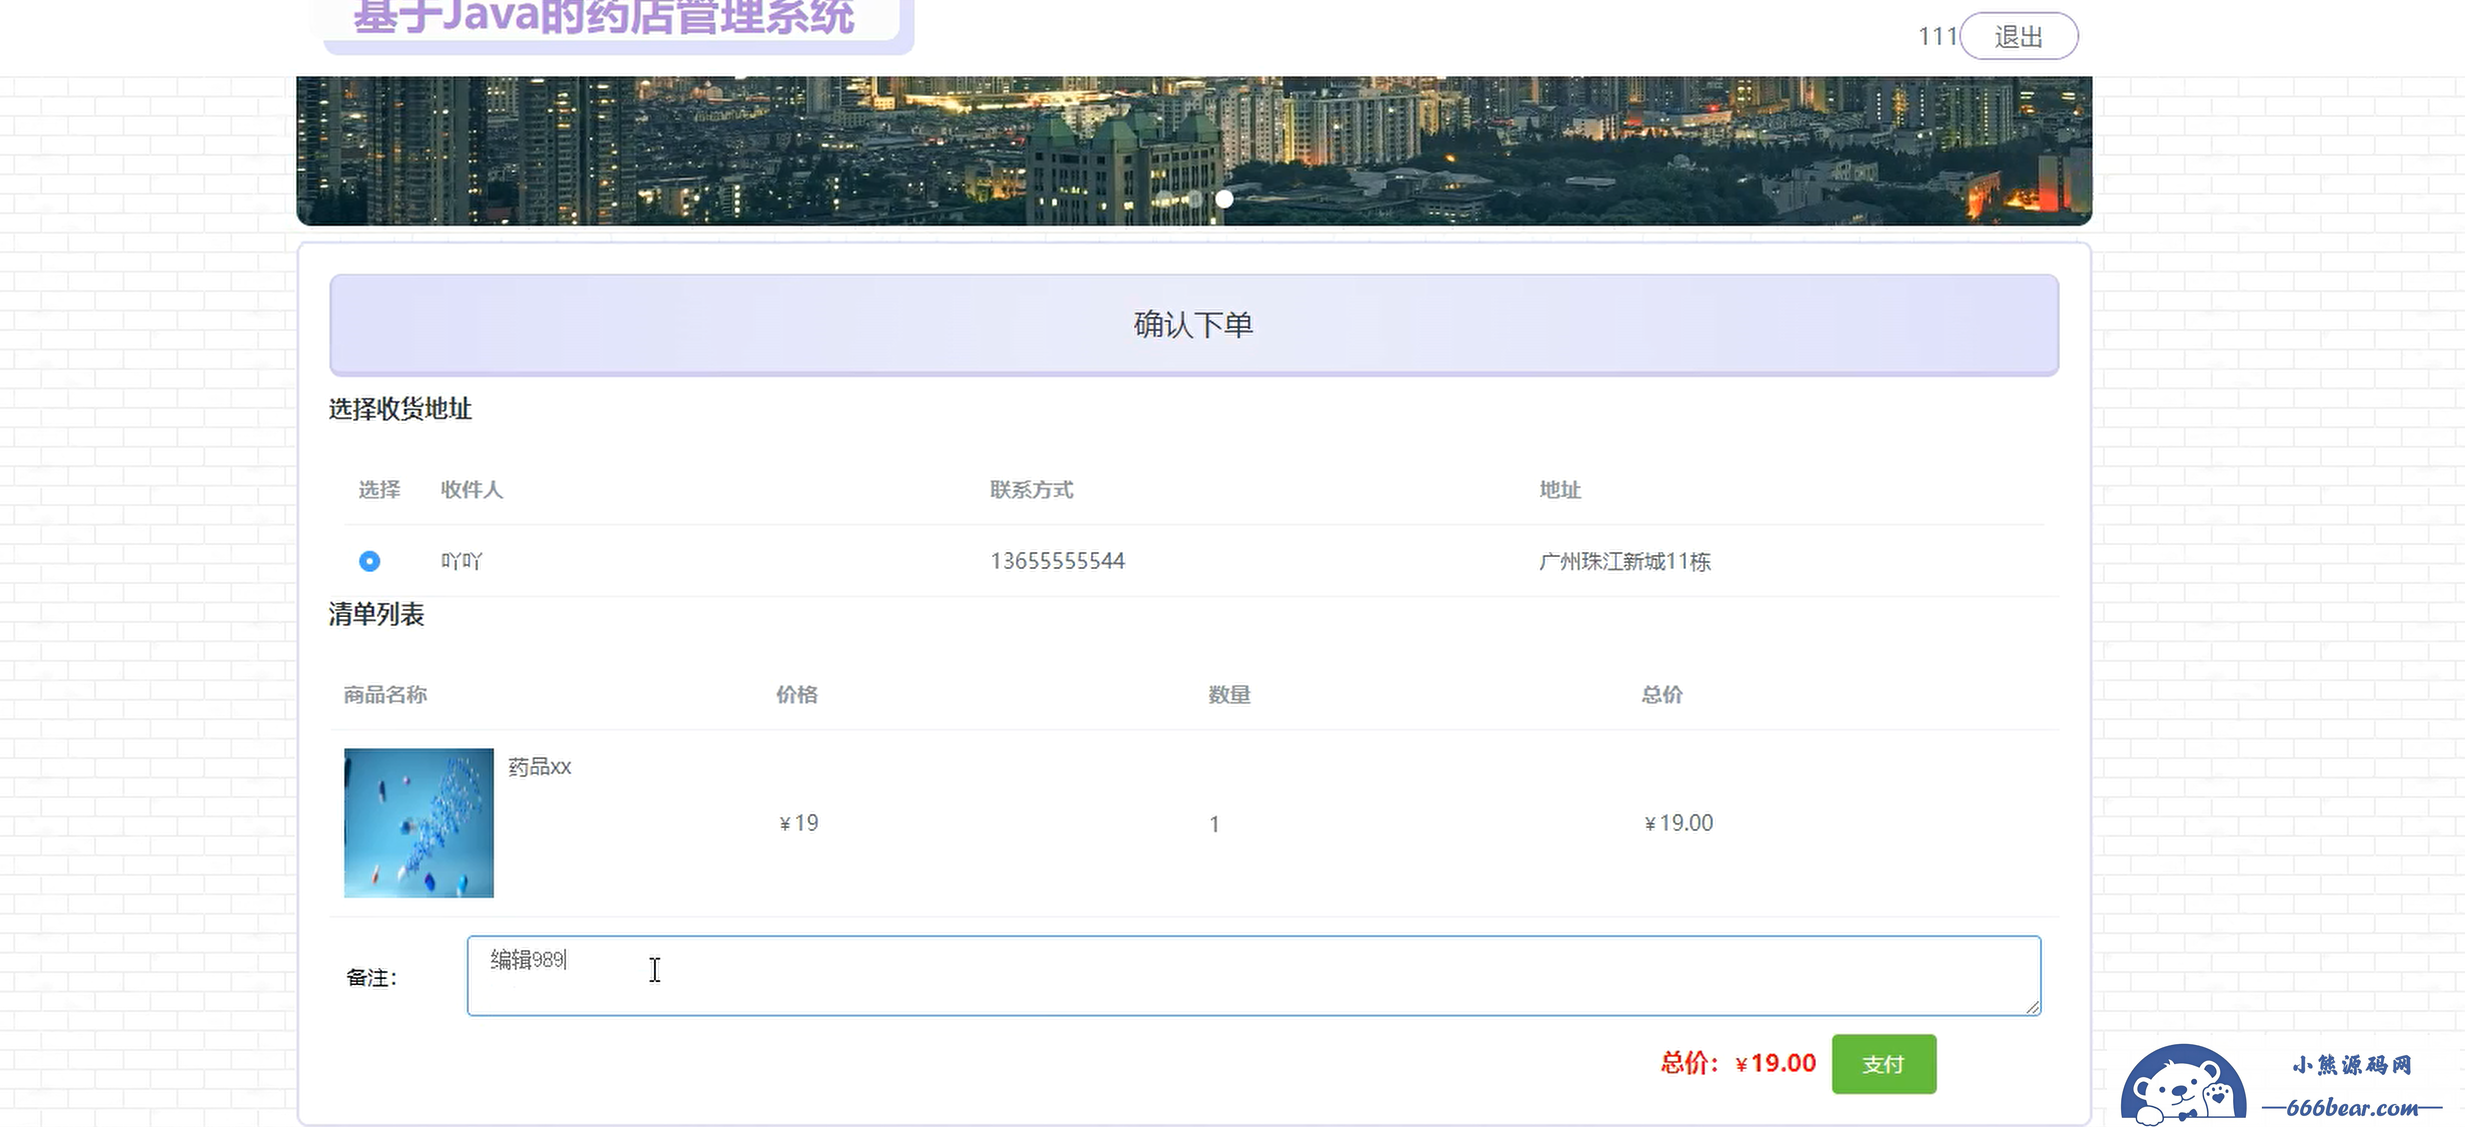Click the 确认下单 heading bar

(1194, 325)
